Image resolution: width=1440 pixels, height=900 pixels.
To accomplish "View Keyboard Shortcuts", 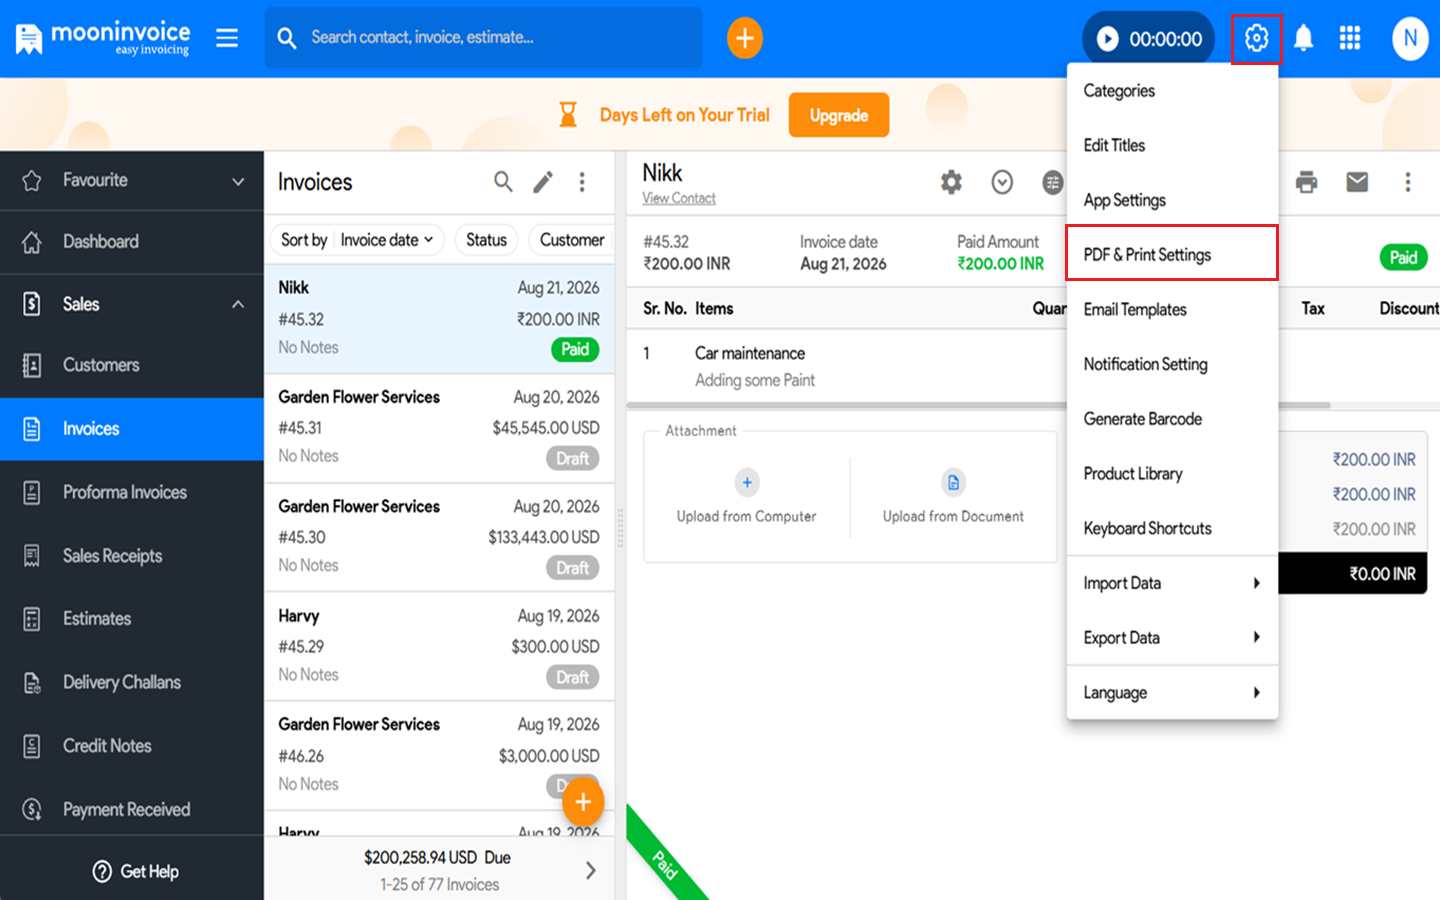I will pyautogui.click(x=1172, y=529).
